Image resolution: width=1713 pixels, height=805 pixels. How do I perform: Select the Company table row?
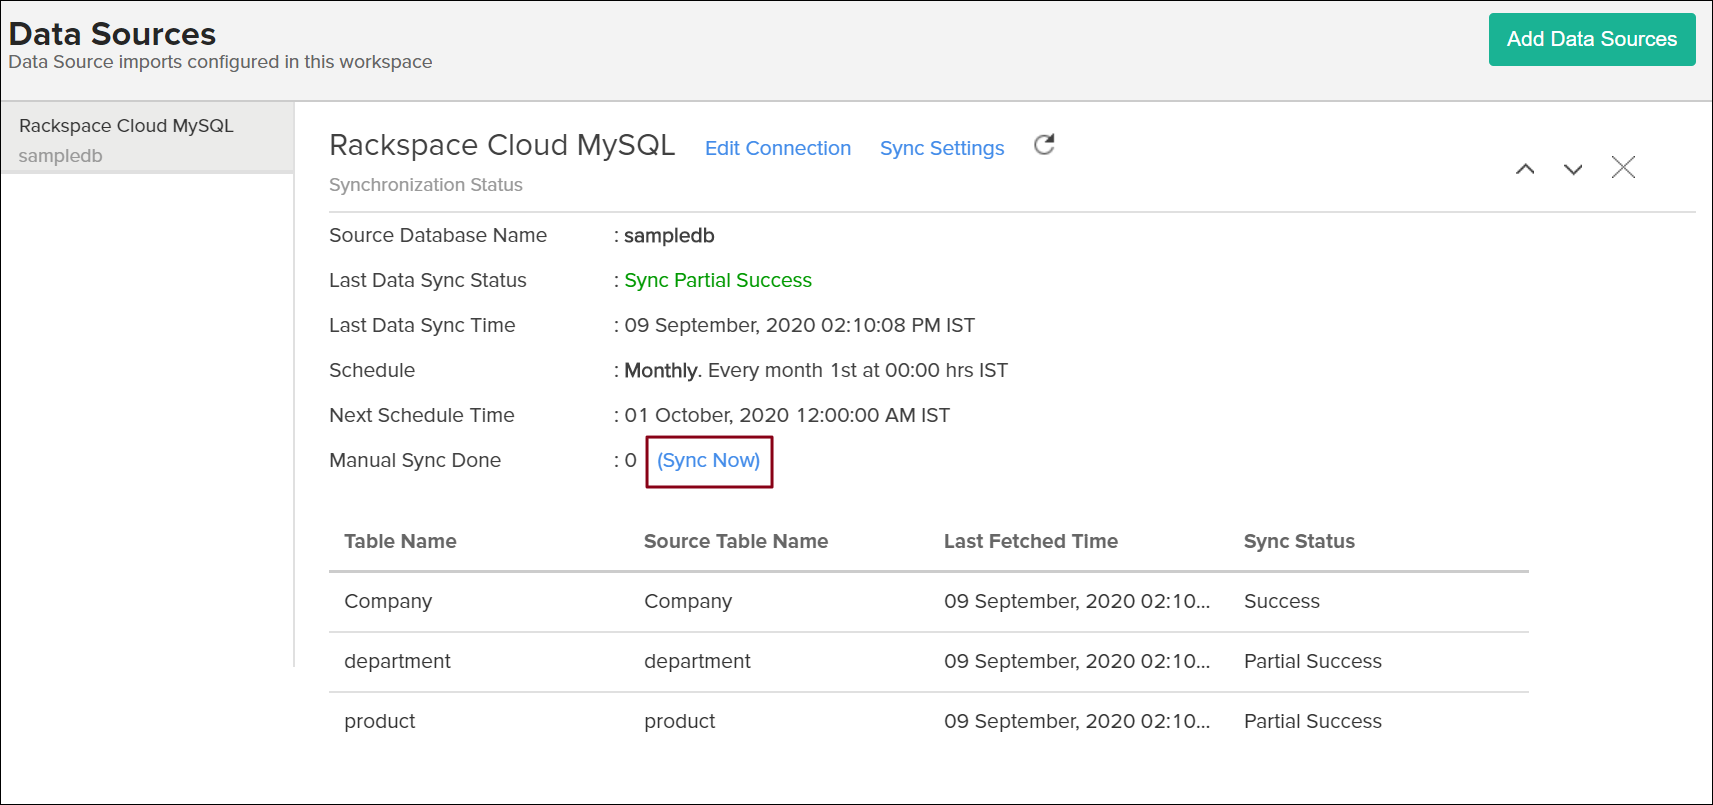tap(388, 601)
